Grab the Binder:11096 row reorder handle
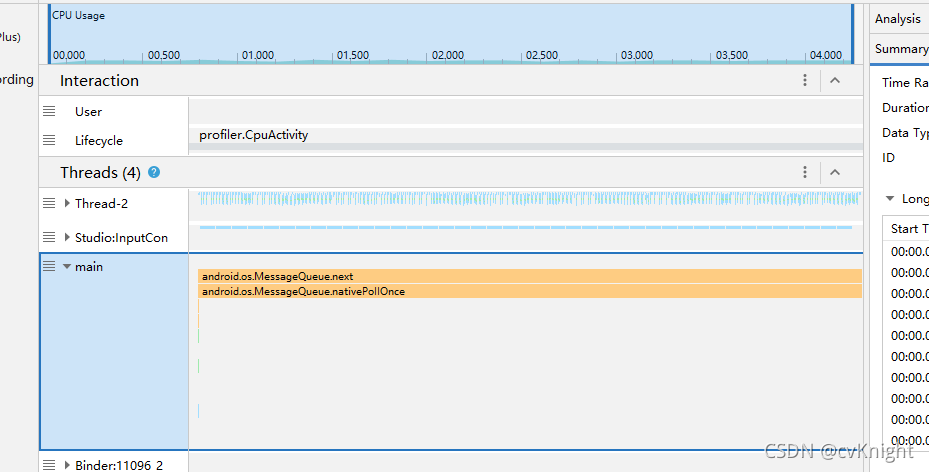The width and height of the screenshot is (929, 472). (49, 465)
